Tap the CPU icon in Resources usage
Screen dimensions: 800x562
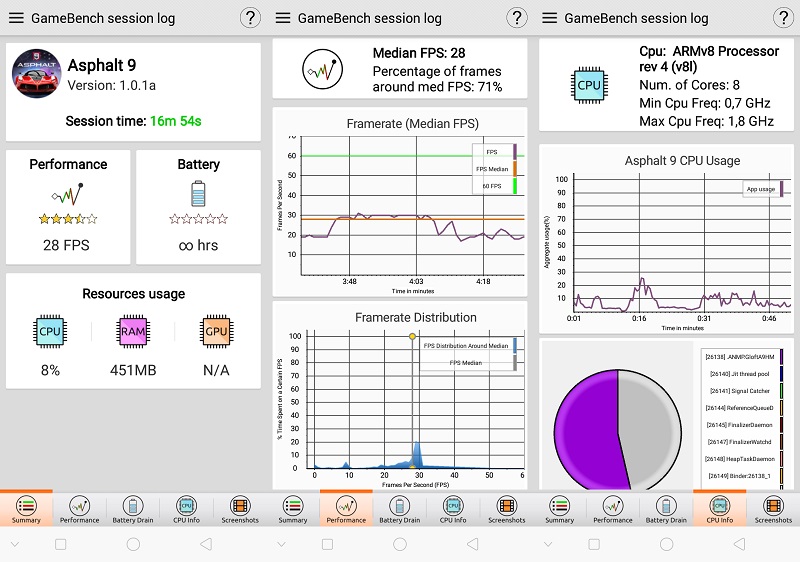click(x=49, y=331)
